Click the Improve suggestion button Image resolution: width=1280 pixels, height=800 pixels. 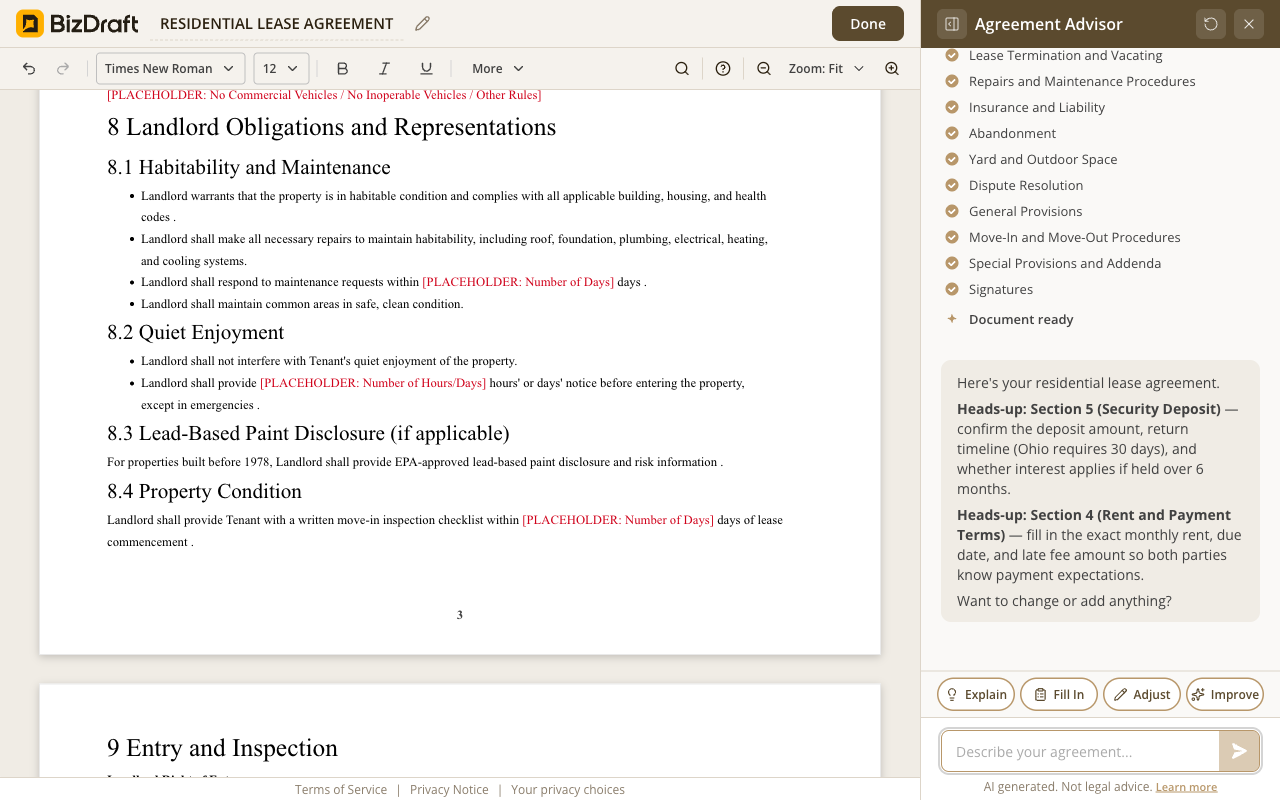tap(1225, 694)
